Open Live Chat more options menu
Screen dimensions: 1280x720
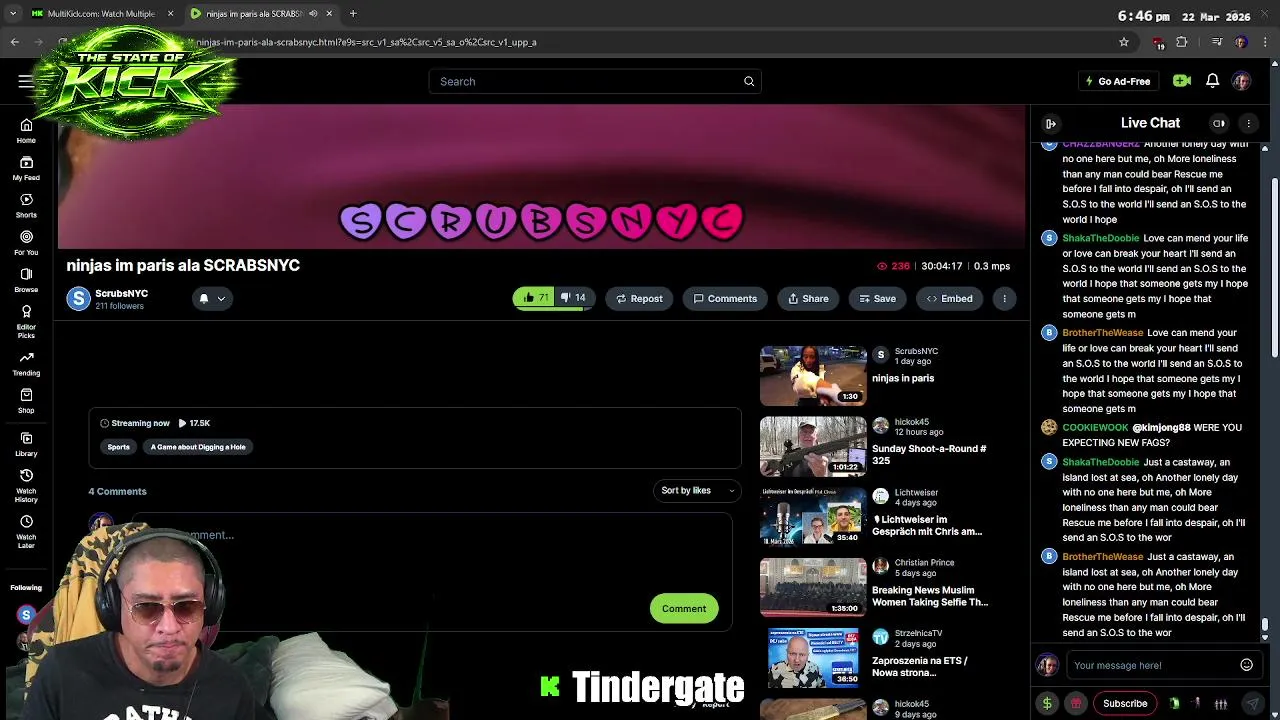1248,123
